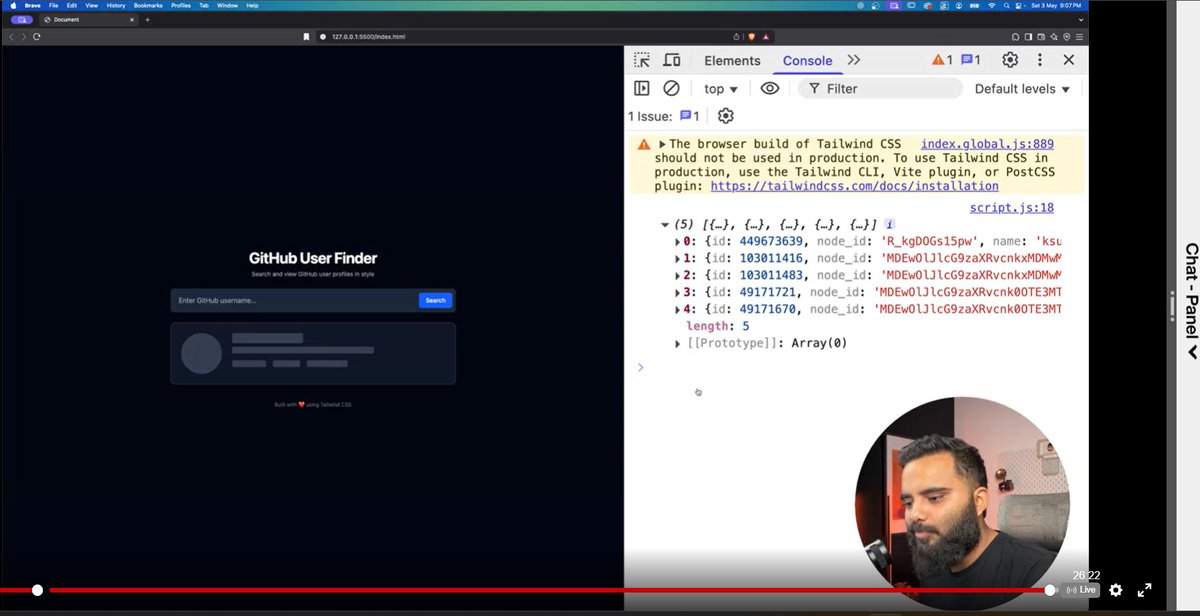Open the fullscreen icon on the video player

pyautogui.click(x=1143, y=590)
